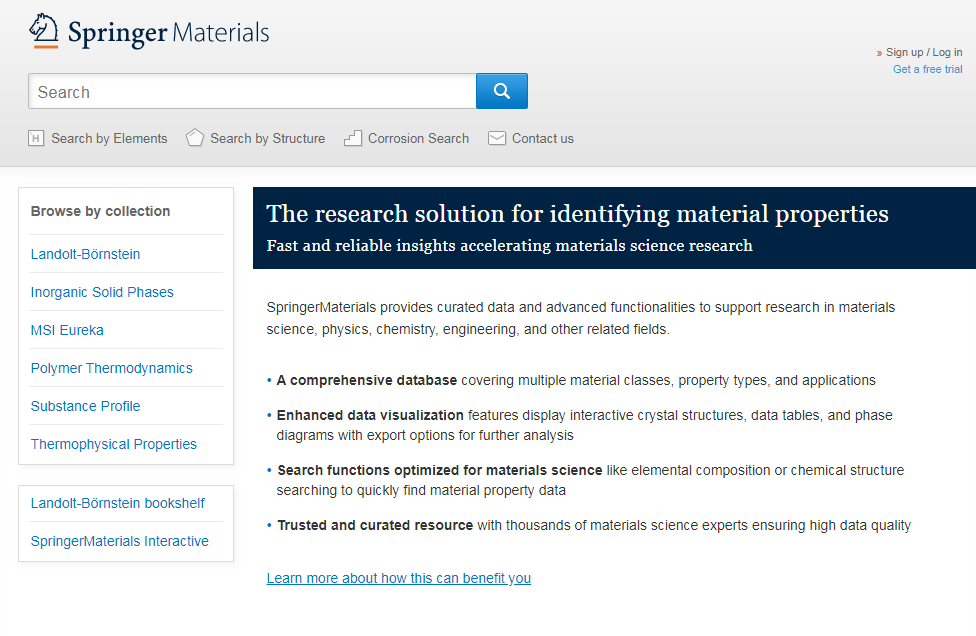976x636 pixels.
Task: Open Search by Structure
Action: (x=268, y=138)
